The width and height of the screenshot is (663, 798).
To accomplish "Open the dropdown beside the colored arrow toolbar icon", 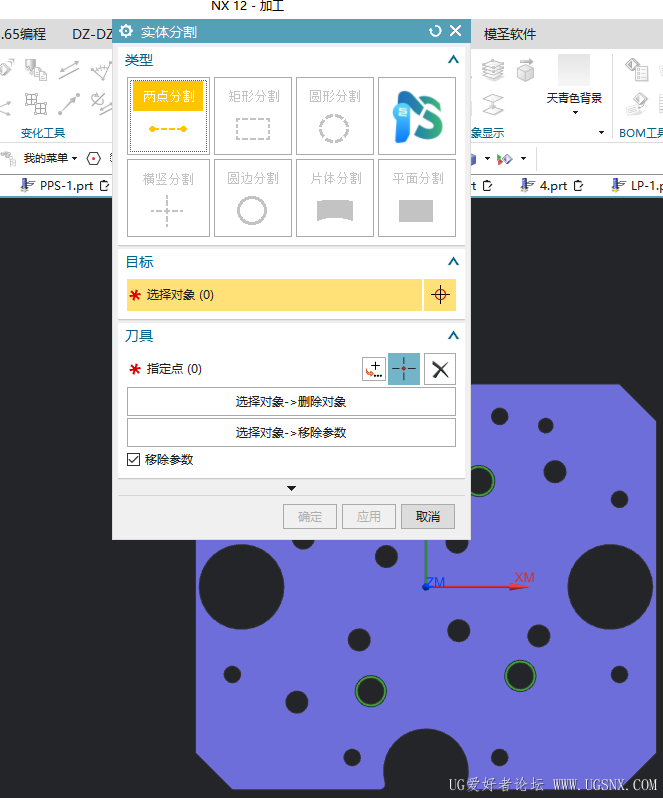I will (524, 159).
